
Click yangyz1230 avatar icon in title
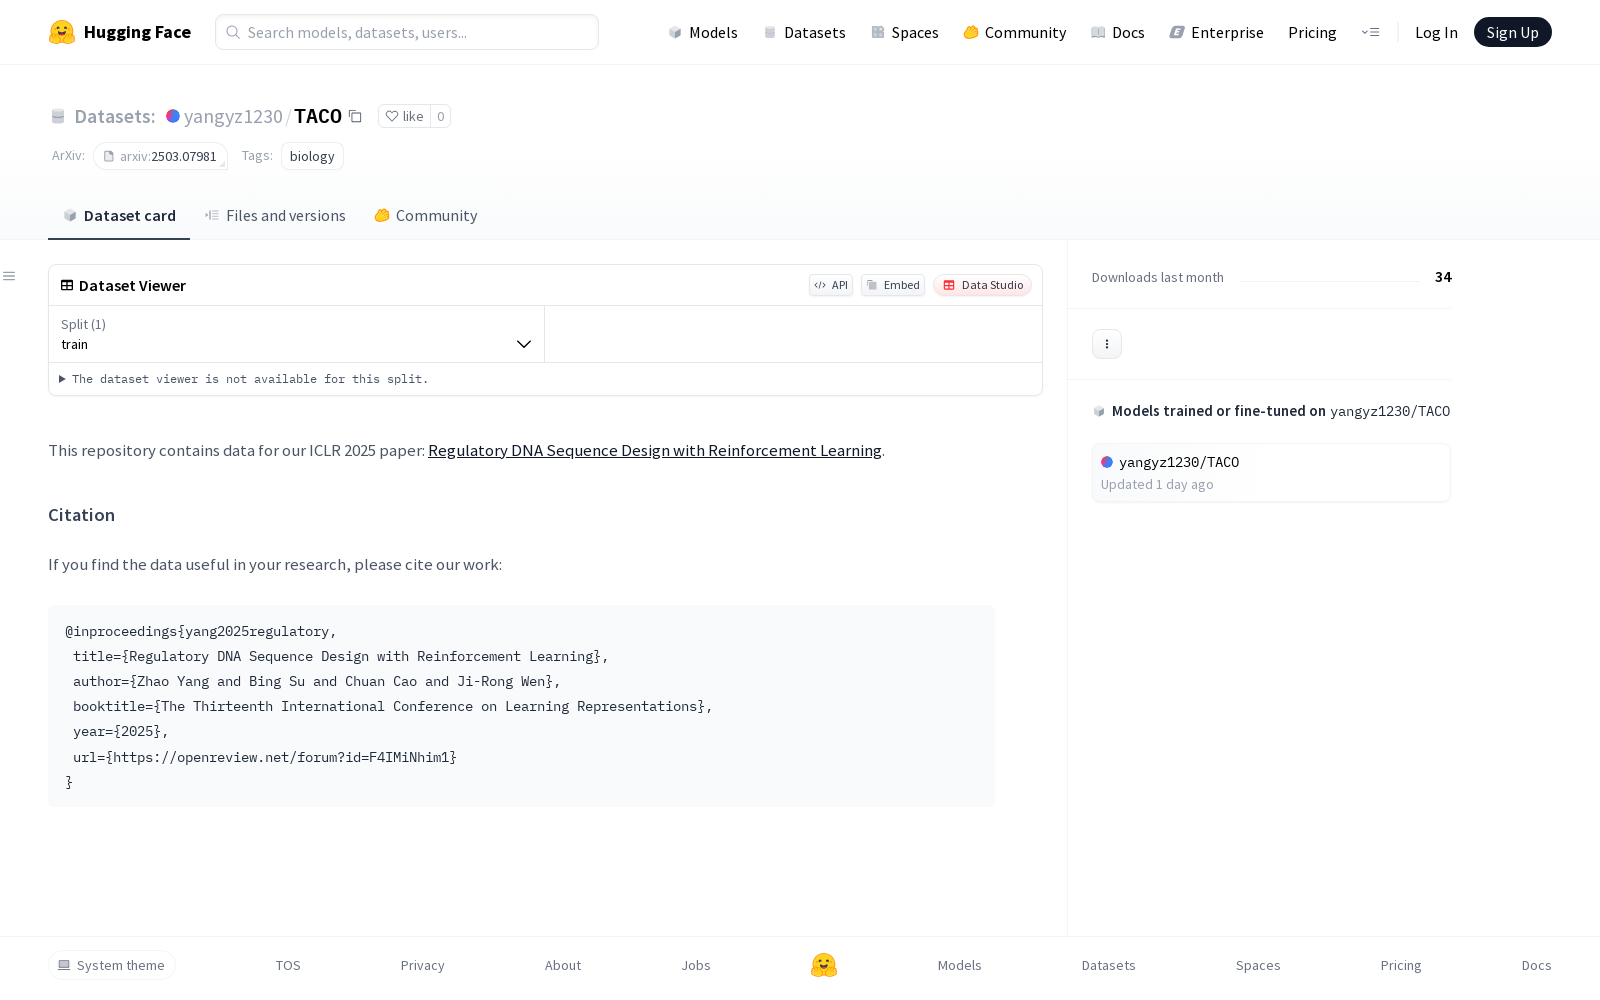pos(173,116)
